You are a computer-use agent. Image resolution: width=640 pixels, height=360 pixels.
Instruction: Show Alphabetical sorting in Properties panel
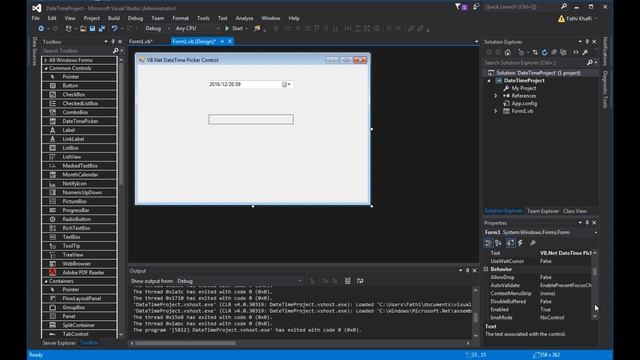pos(498,243)
